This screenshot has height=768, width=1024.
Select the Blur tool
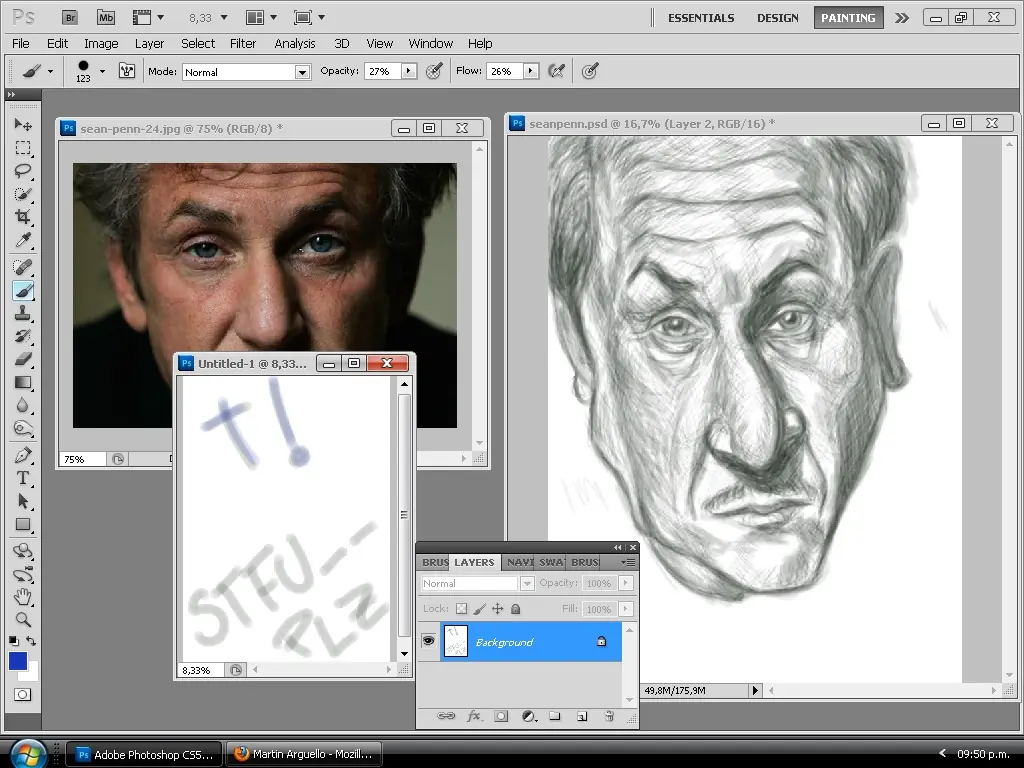pos(23,406)
